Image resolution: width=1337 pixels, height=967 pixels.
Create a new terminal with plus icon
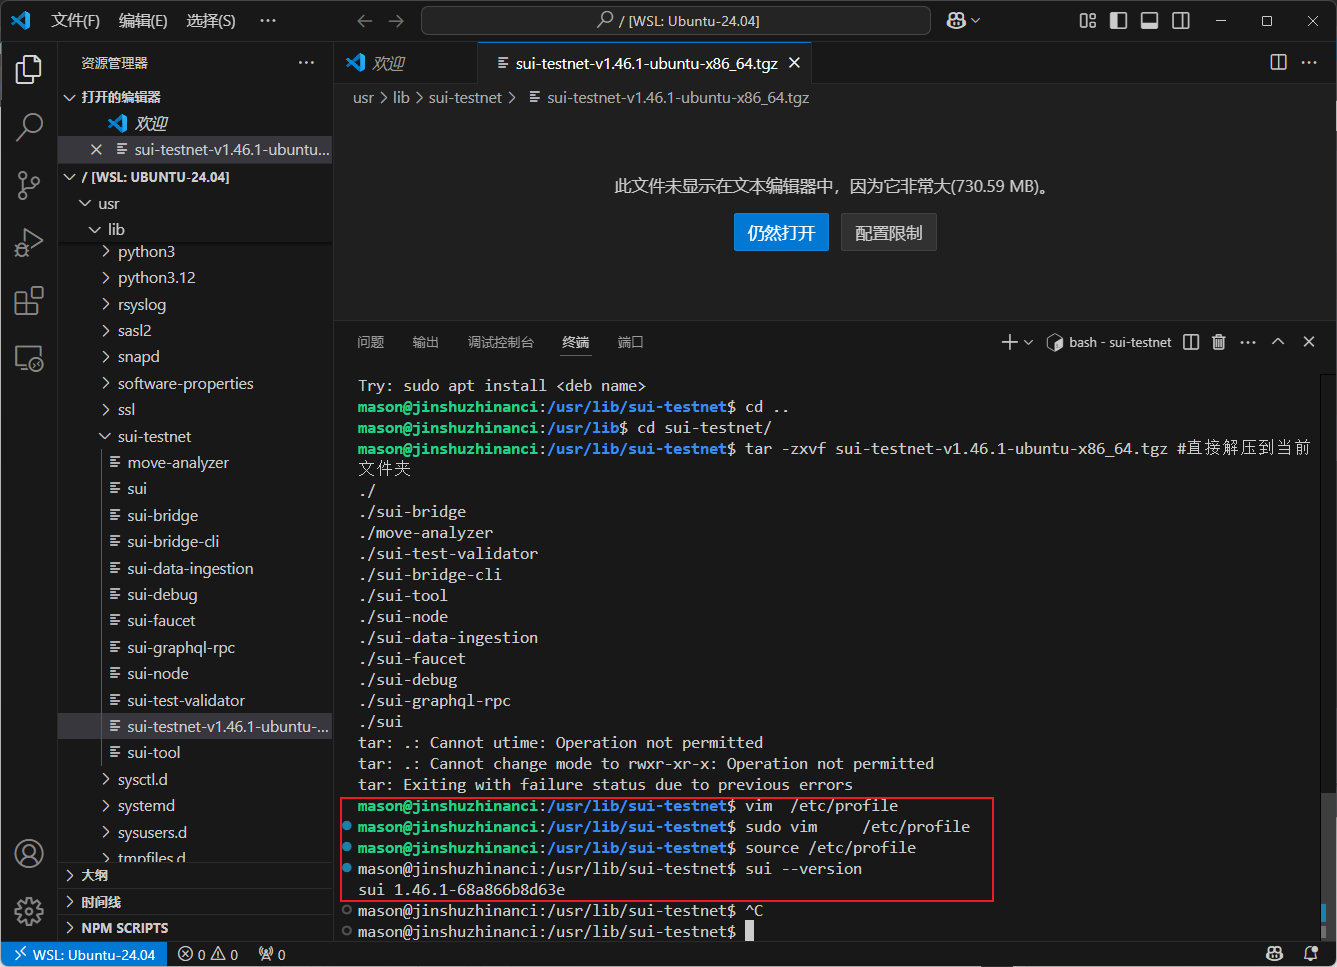(x=1009, y=342)
